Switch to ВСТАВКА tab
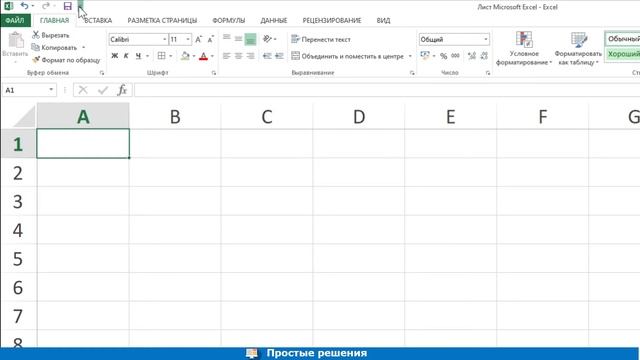 (98, 20)
